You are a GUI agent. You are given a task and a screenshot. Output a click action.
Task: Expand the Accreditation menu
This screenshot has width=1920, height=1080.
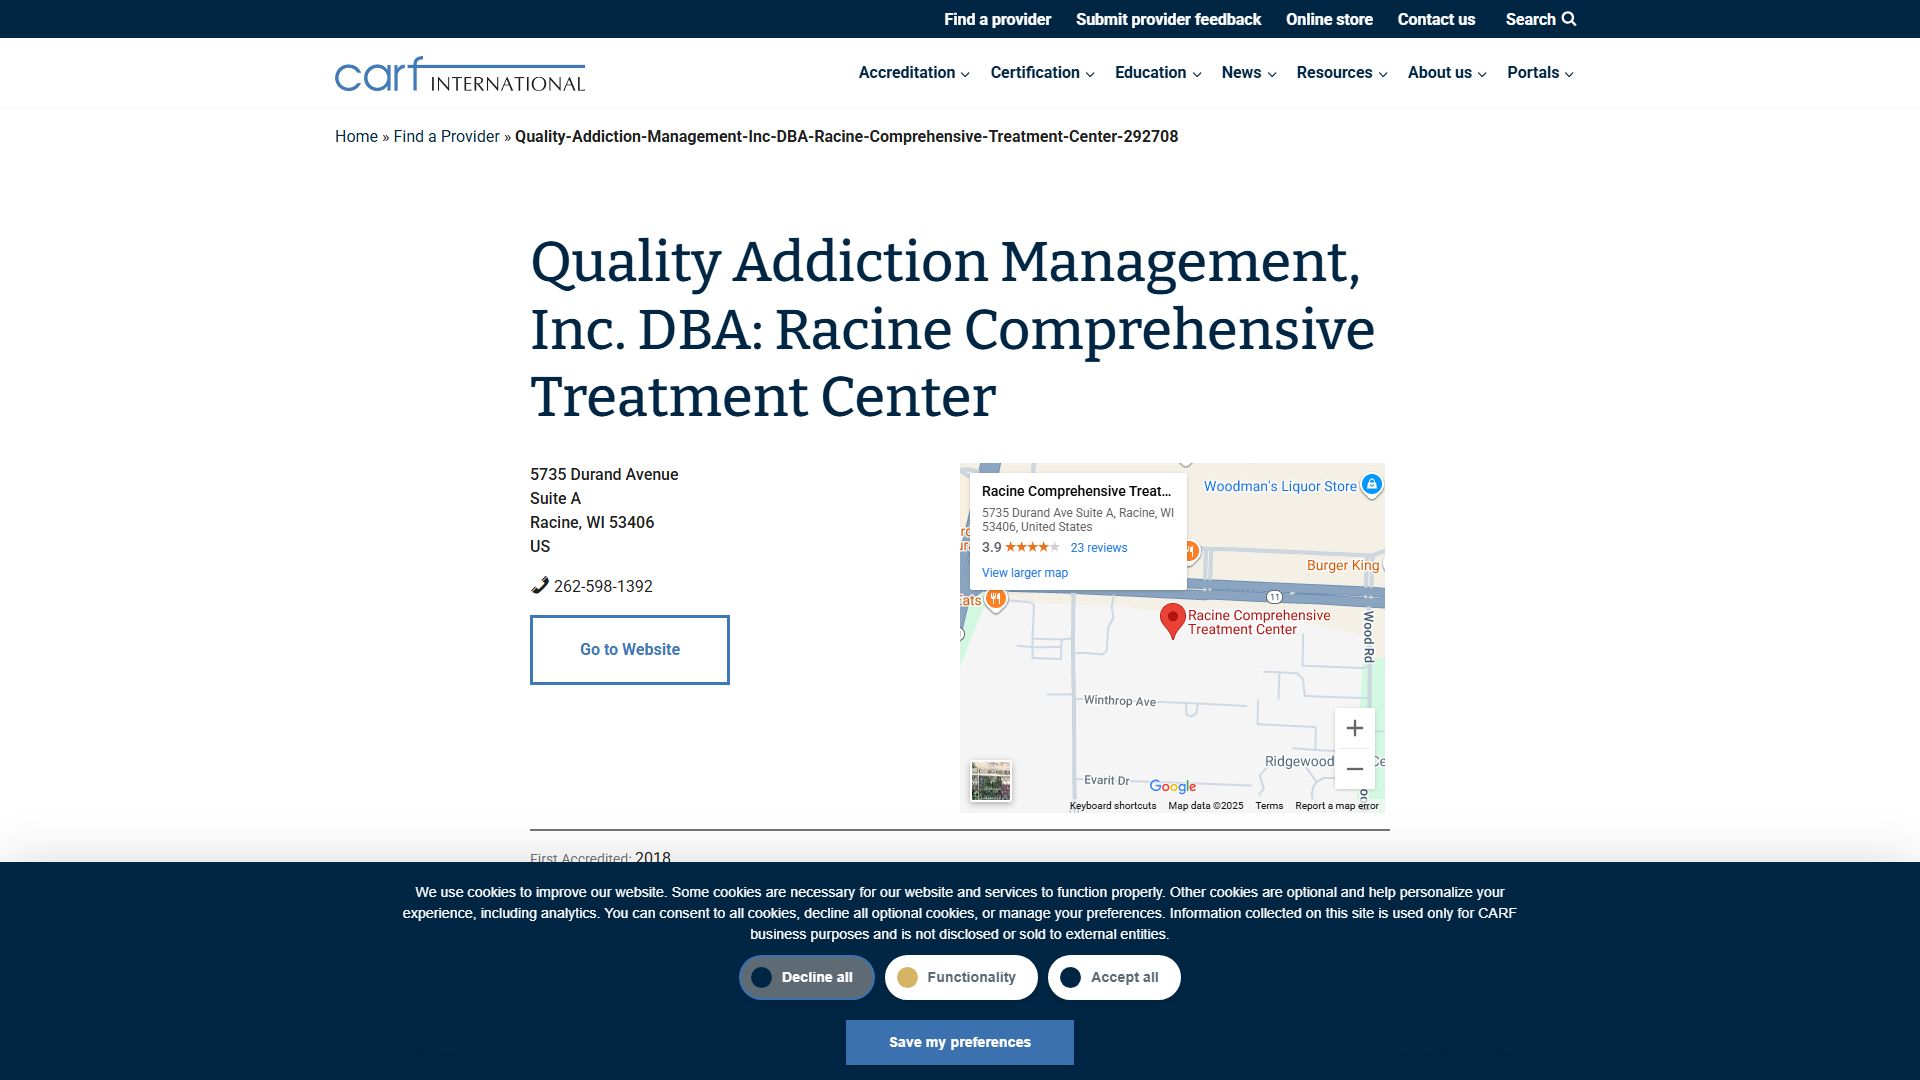point(914,73)
